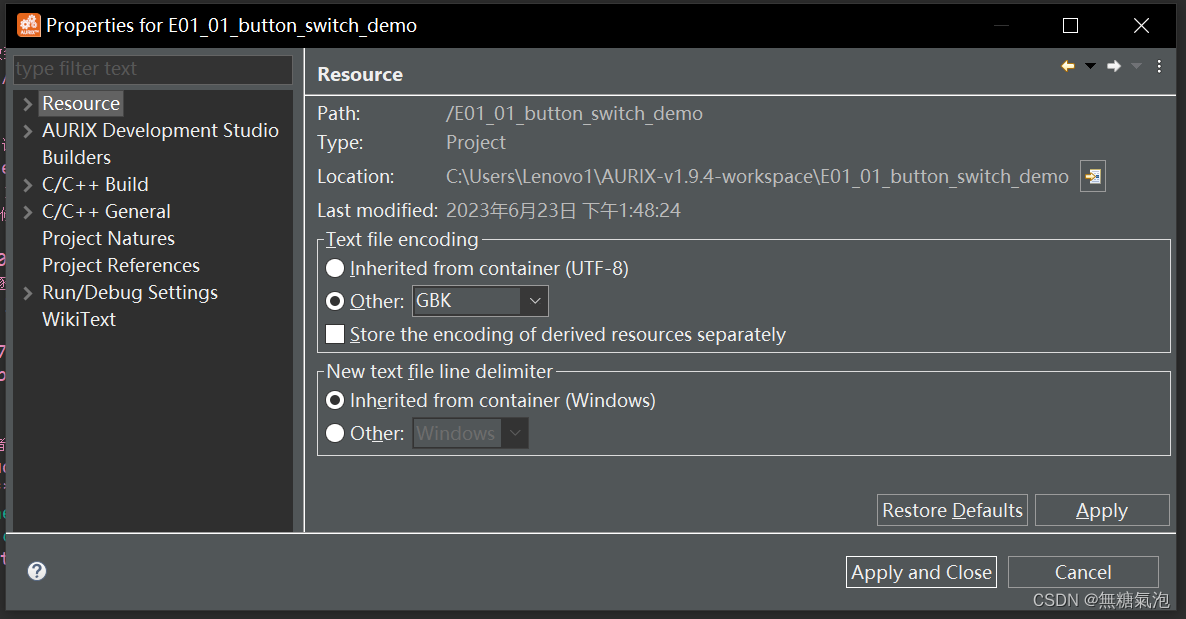Open the Builders properties page
This screenshot has height=619, width=1186.
(76, 157)
